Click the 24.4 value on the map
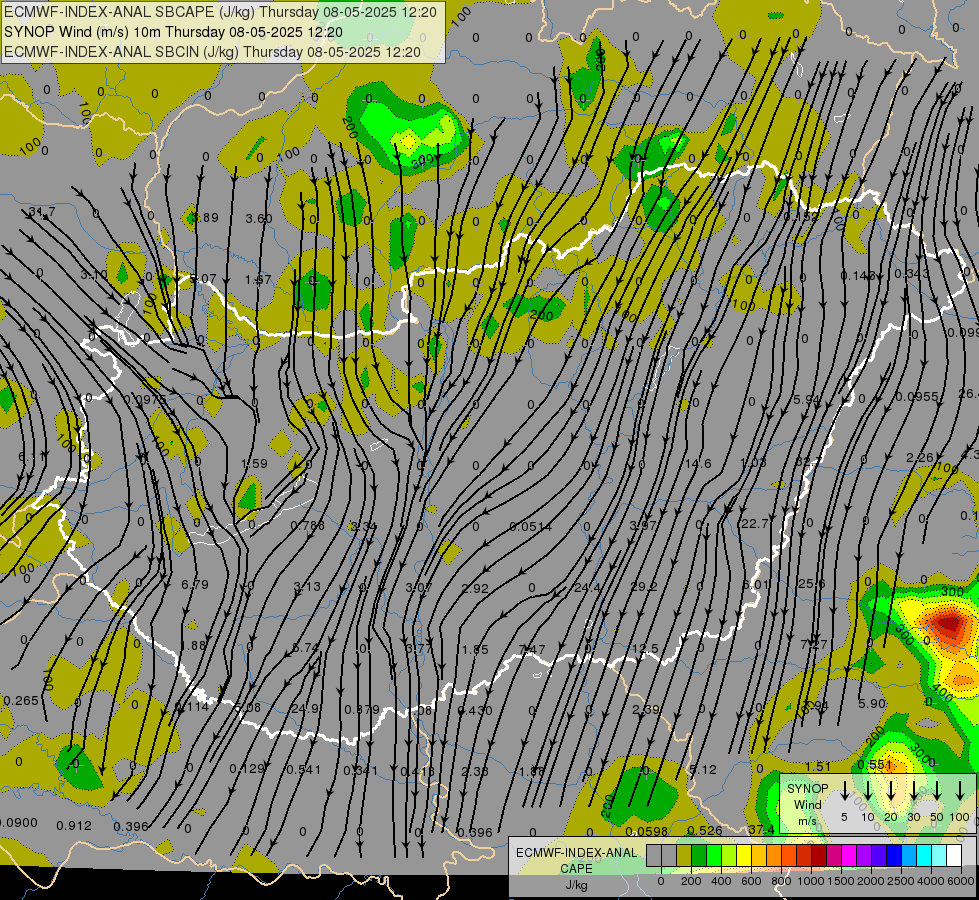This screenshot has height=900, width=979. coord(587,588)
